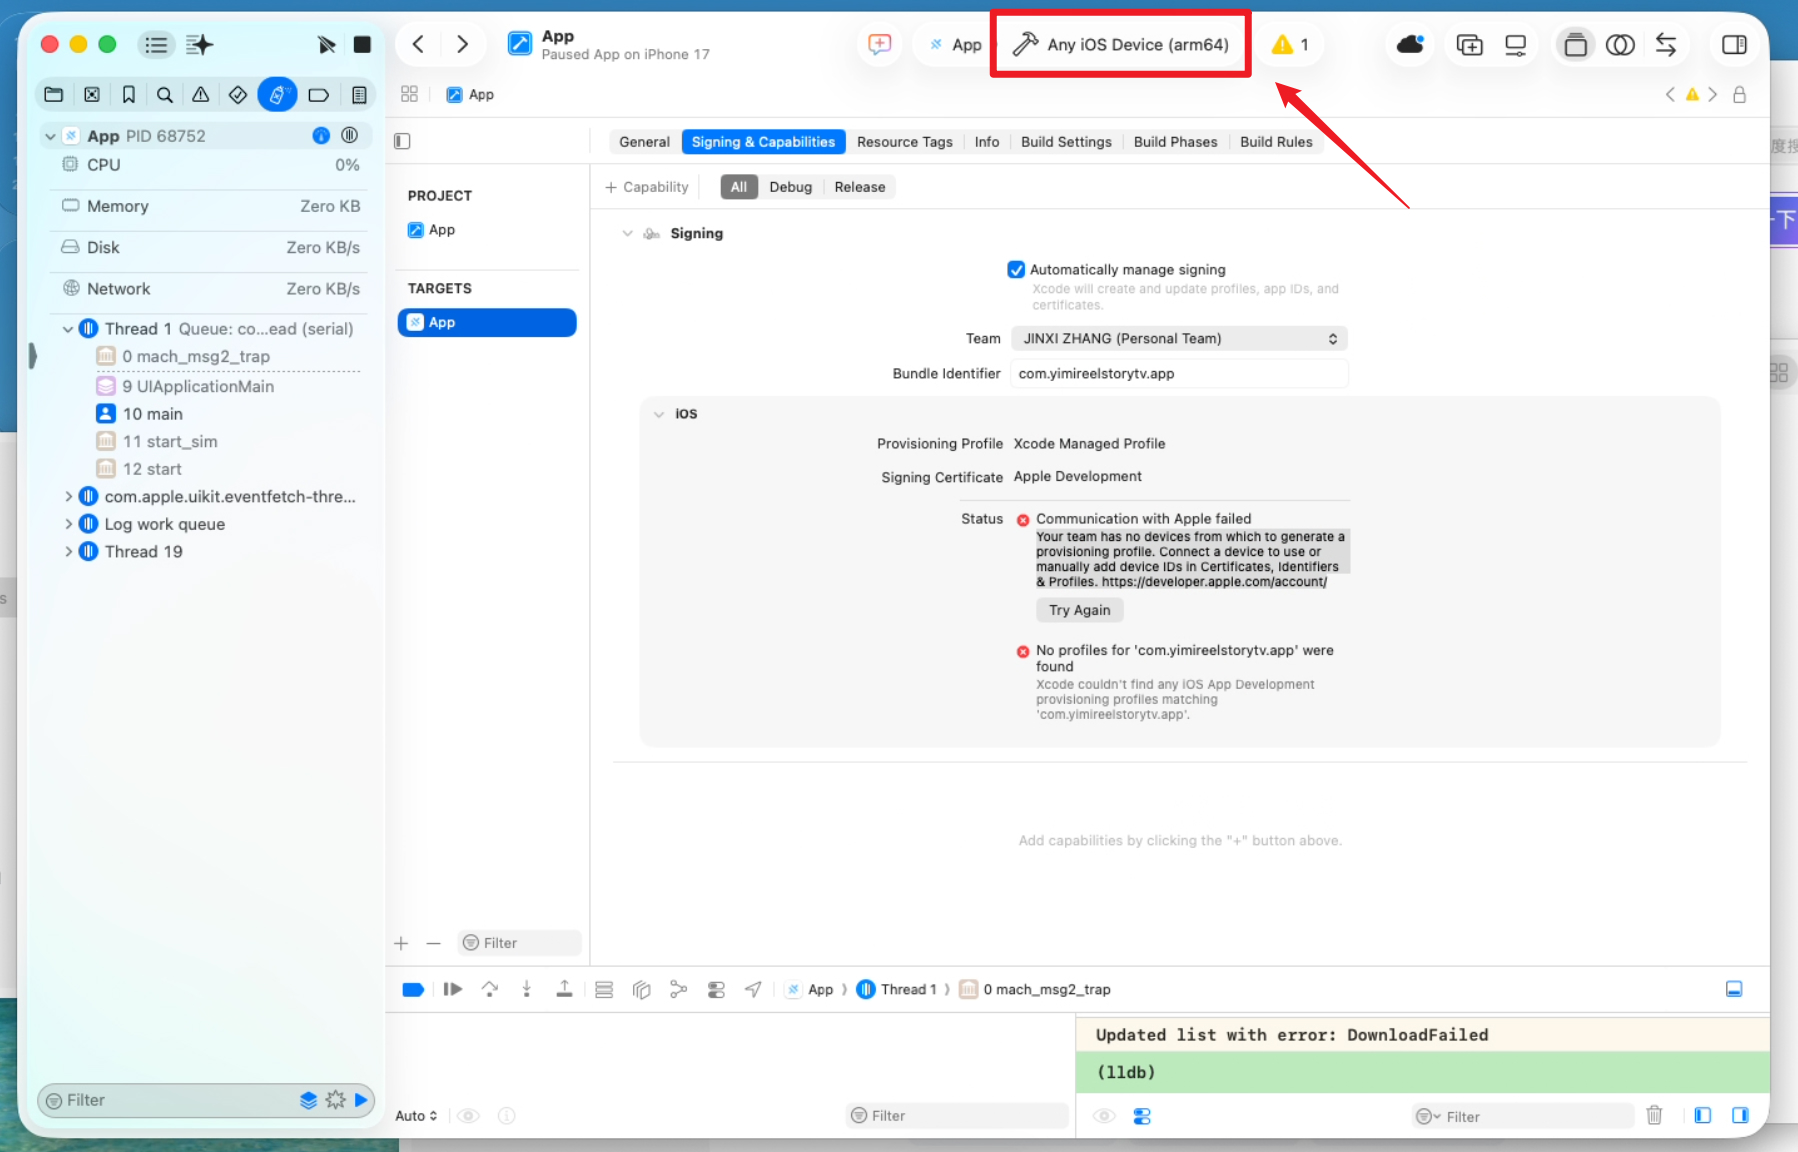Uncheck Automatically manage signing checkbox
This screenshot has height=1152, width=1798.
pos(1016,269)
